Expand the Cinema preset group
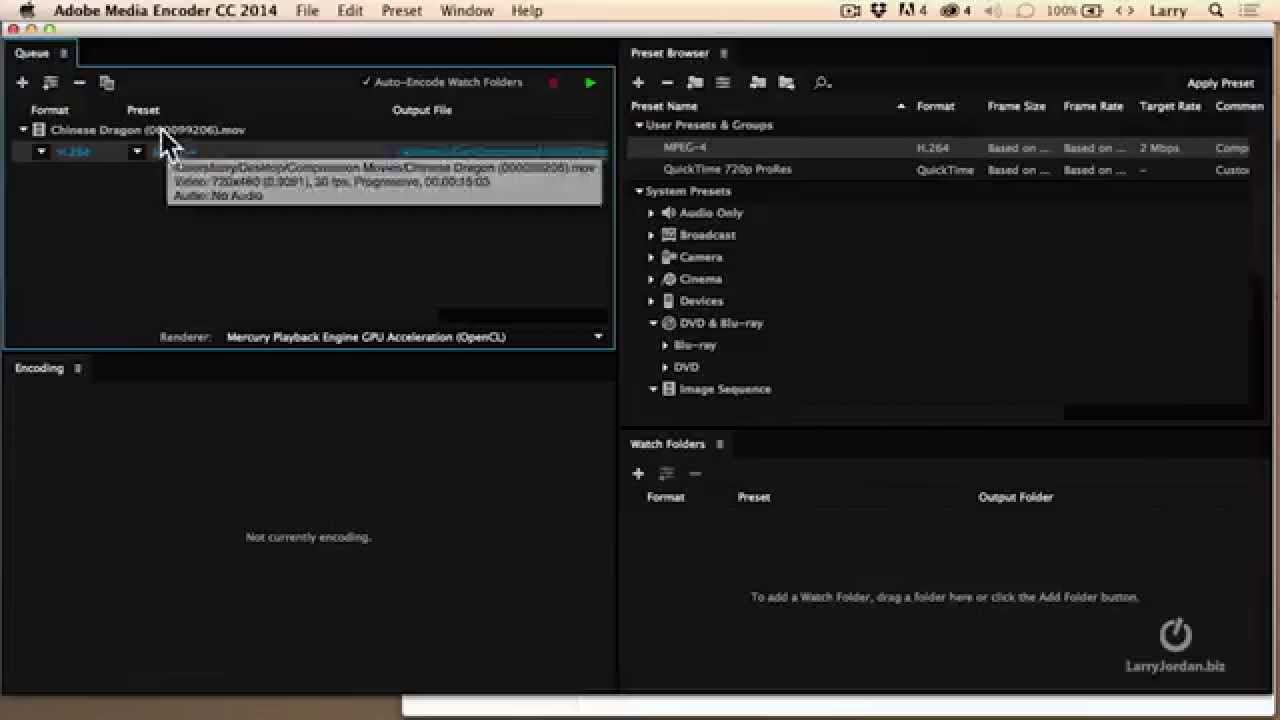1280x720 pixels. coord(651,279)
